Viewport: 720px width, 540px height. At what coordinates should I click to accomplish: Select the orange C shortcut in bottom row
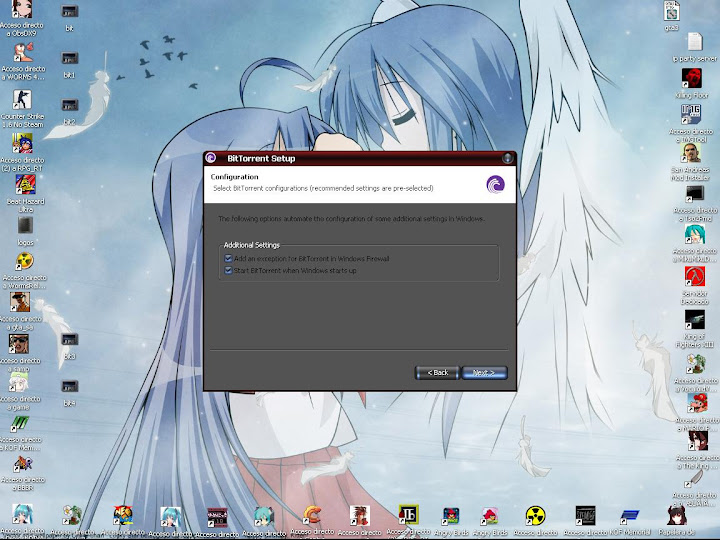click(x=312, y=515)
